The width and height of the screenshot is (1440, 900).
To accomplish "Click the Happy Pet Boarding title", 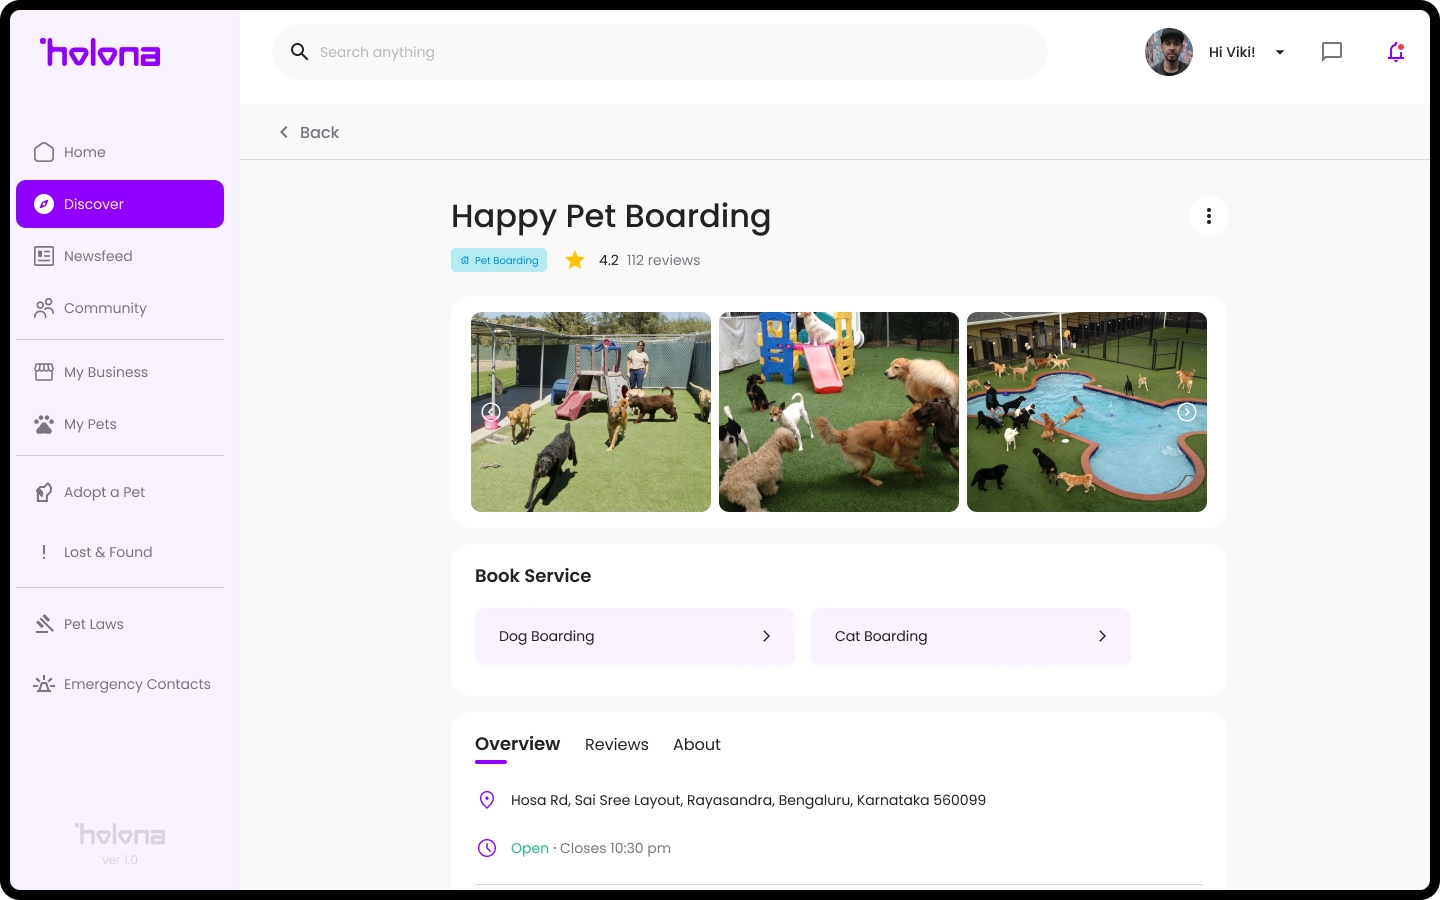I will pyautogui.click(x=611, y=217).
